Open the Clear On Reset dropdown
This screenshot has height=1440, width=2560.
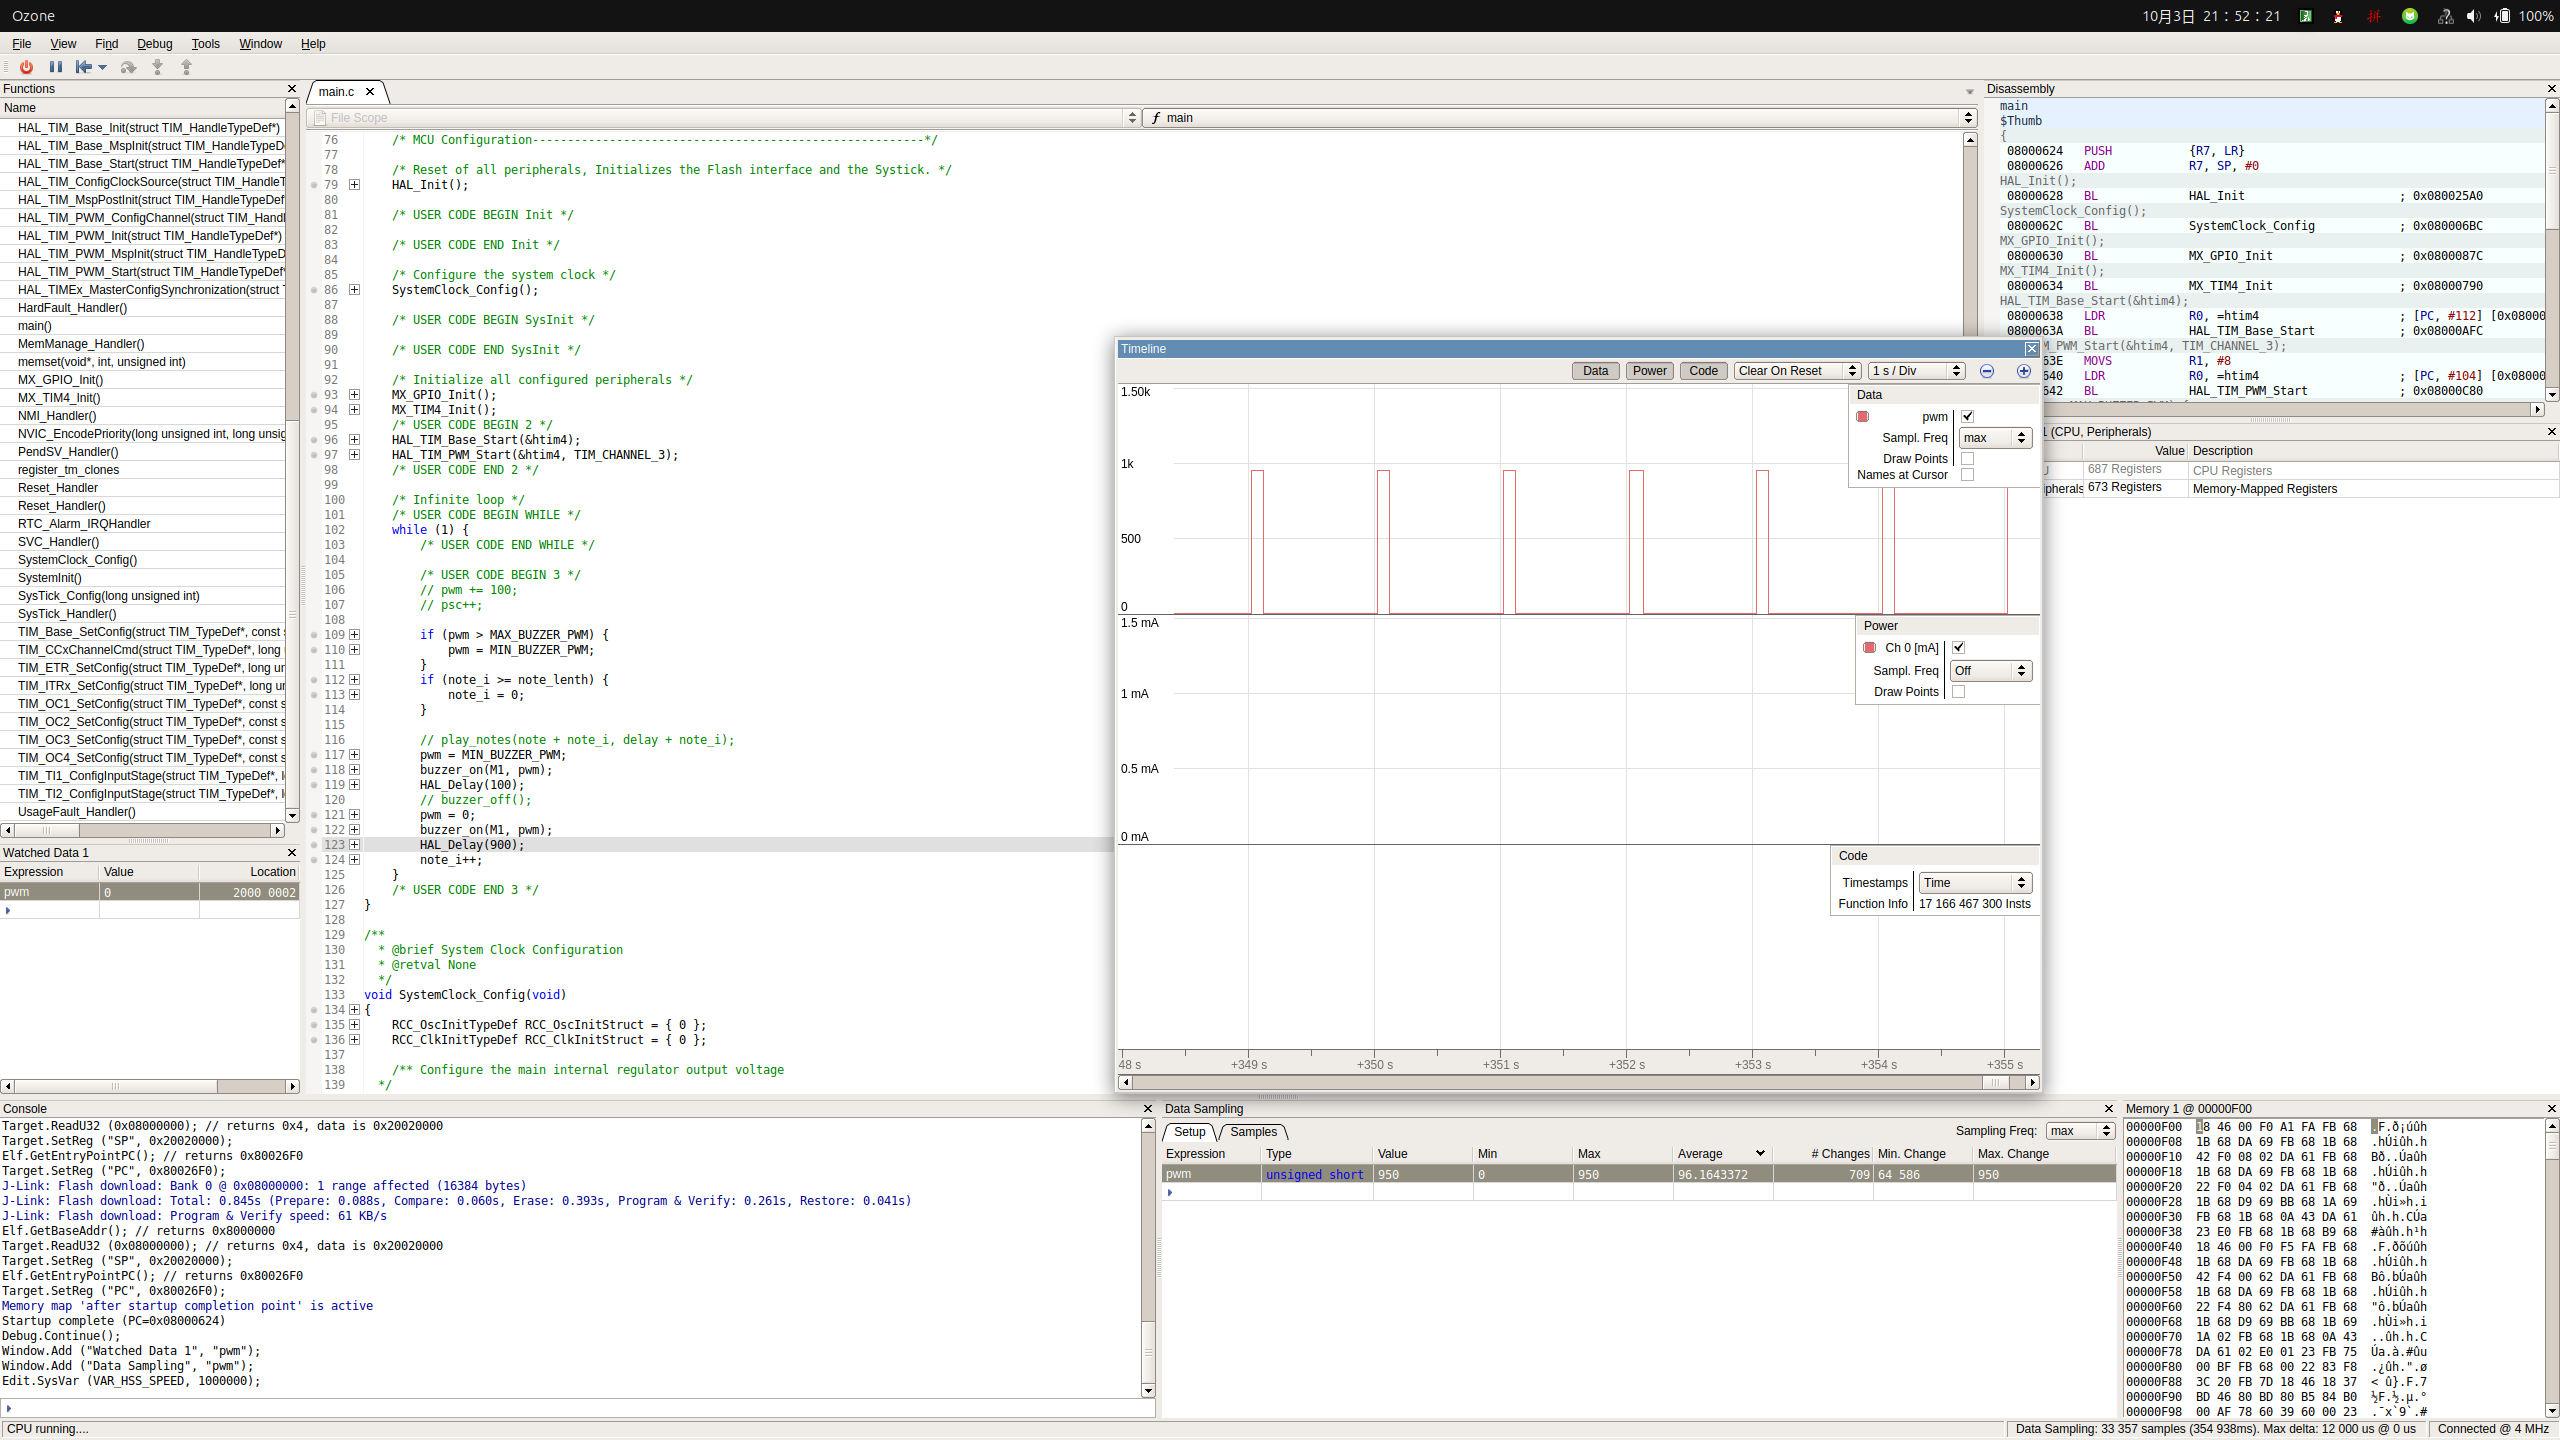1796,371
